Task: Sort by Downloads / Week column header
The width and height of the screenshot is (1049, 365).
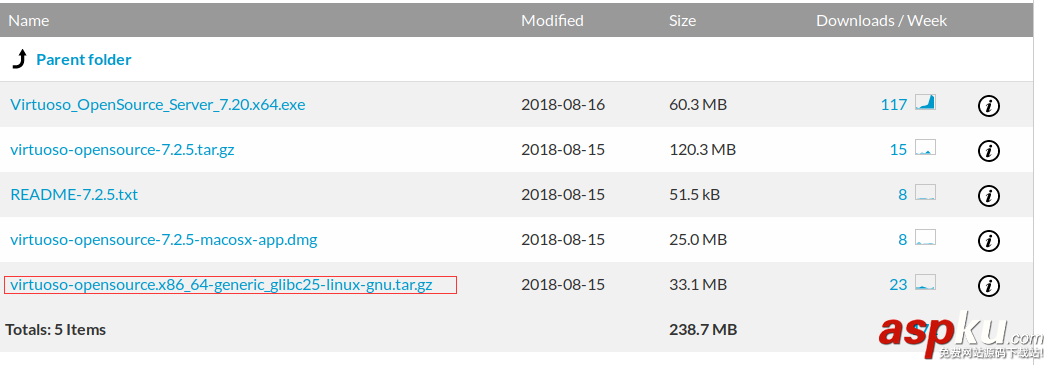Action: tap(882, 21)
